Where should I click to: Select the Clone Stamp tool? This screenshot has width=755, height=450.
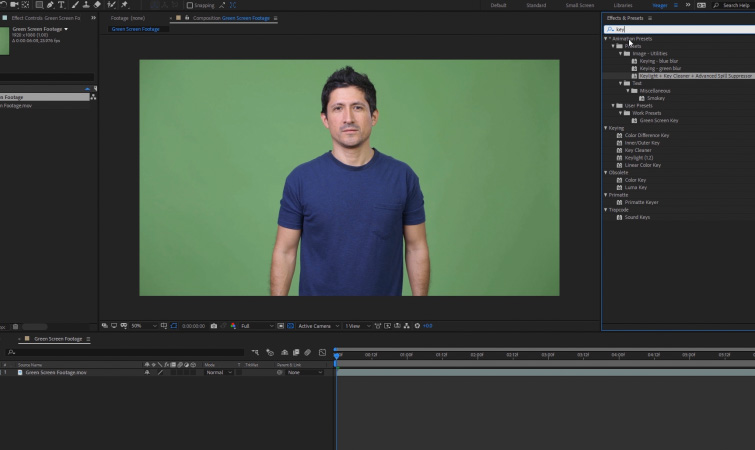click(x=86, y=5)
